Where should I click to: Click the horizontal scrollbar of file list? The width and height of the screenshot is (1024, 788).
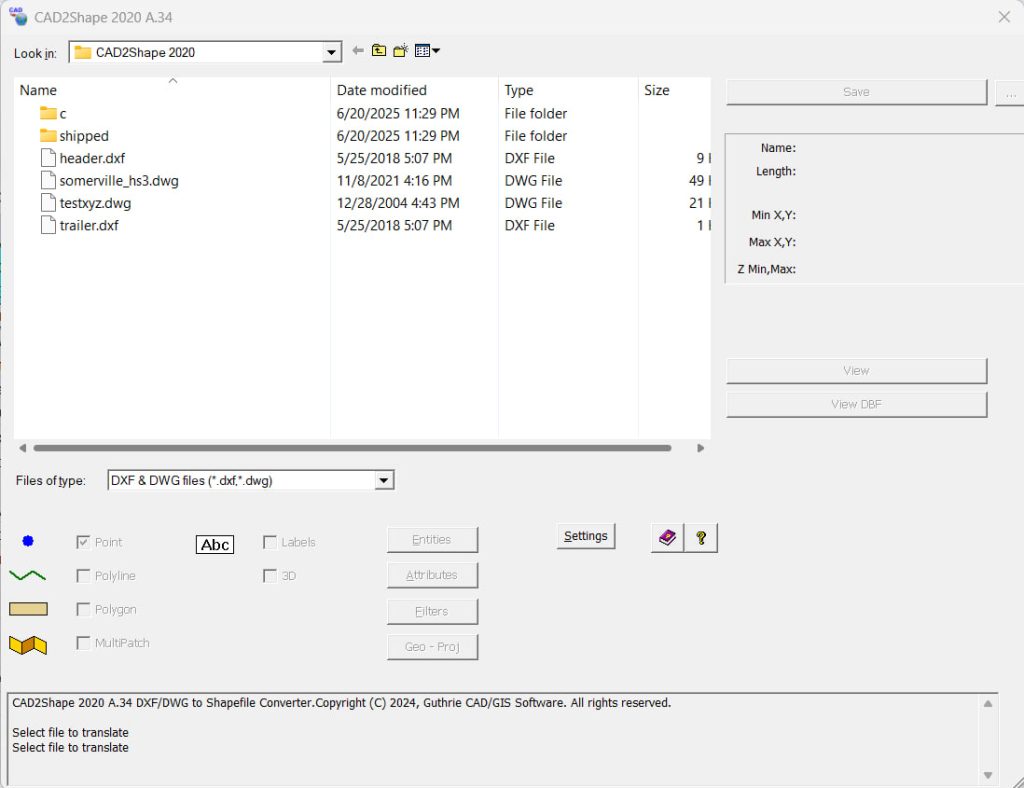click(x=352, y=448)
